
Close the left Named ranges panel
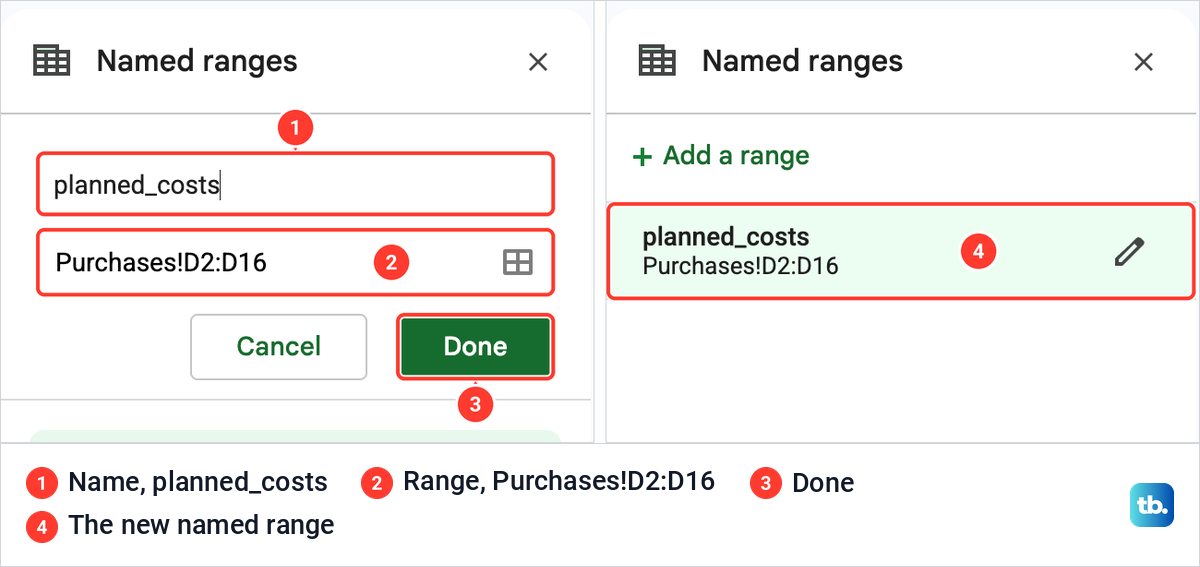point(538,62)
